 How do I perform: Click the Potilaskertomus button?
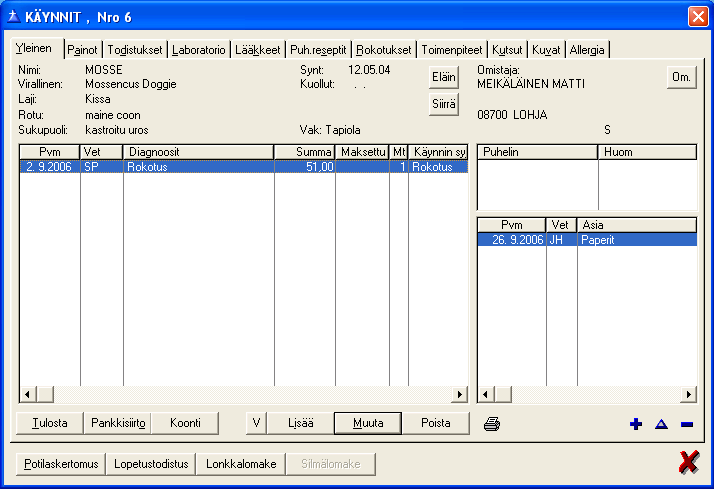(x=61, y=464)
